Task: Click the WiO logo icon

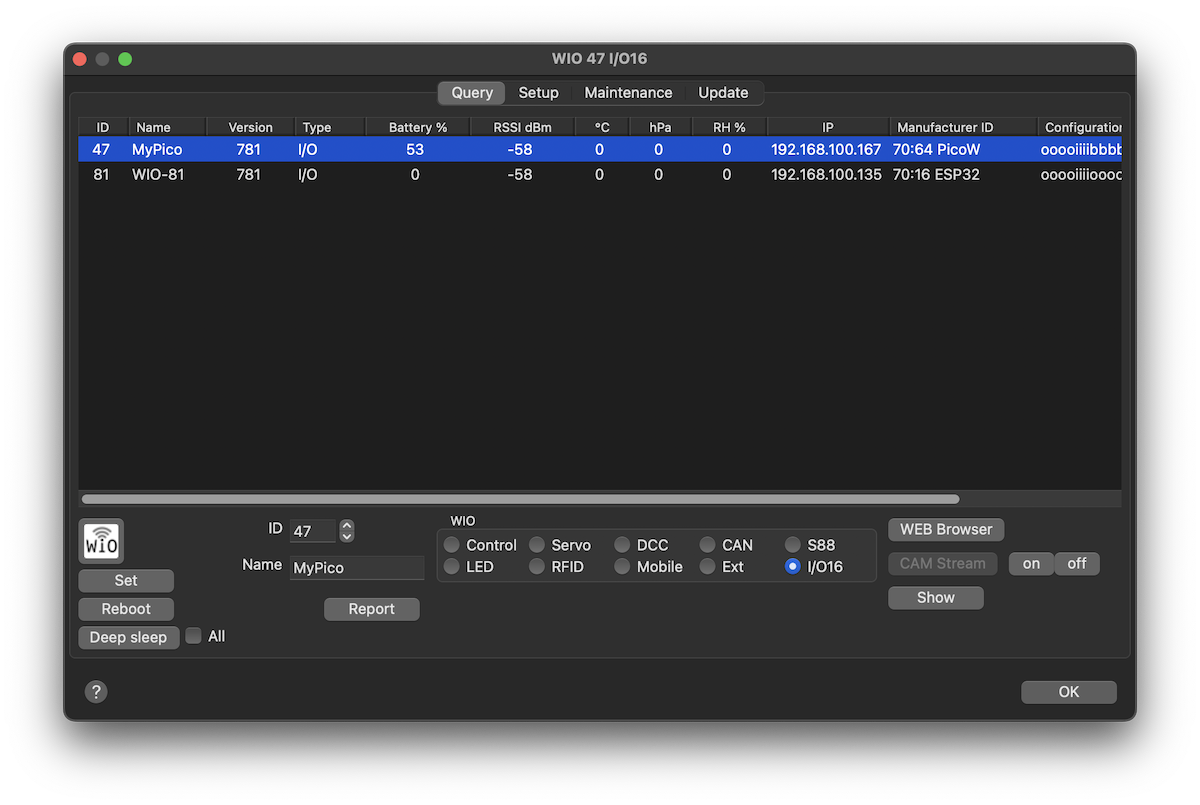Action: pyautogui.click(x=101, y=542)
